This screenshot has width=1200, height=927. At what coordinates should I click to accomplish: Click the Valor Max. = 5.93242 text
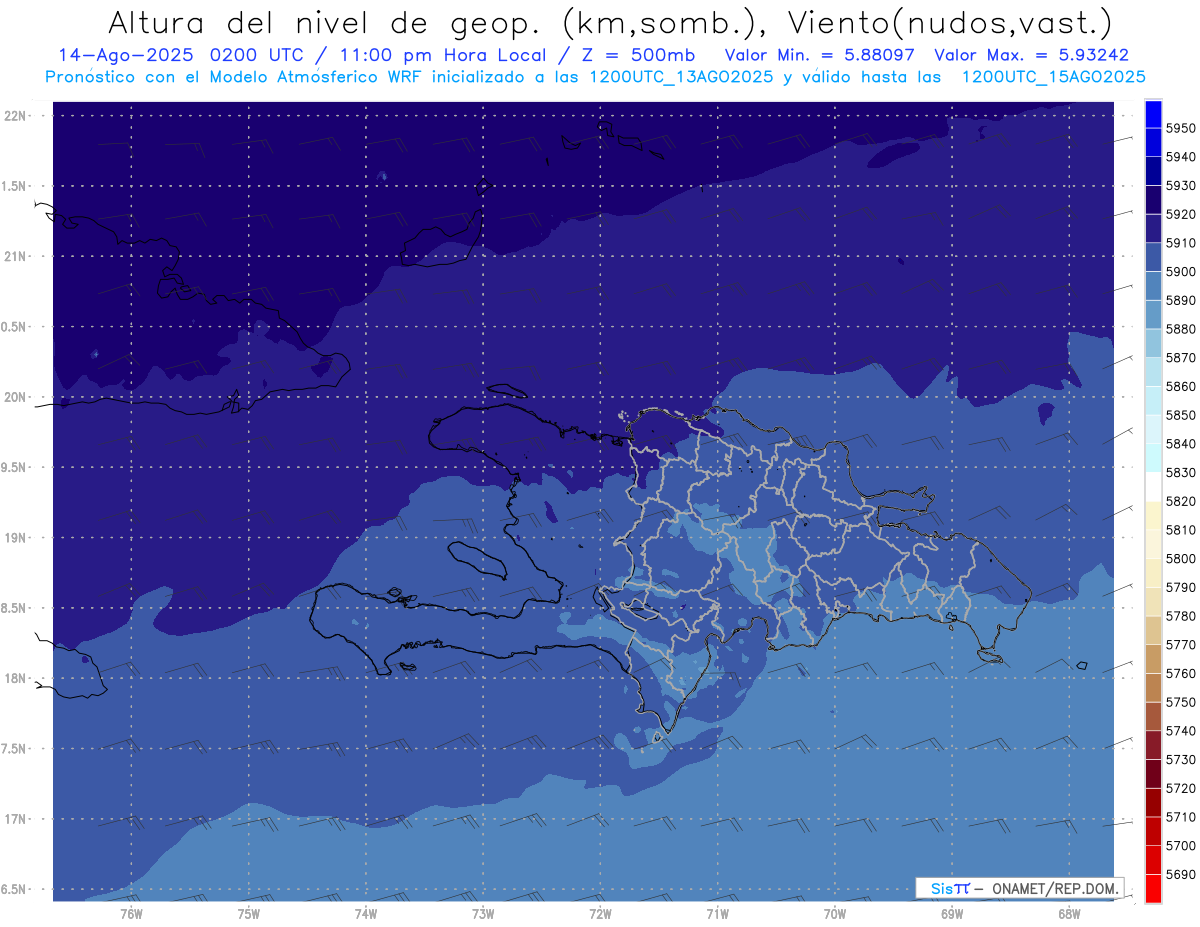pyautogui.click(x=1031, y=56)
